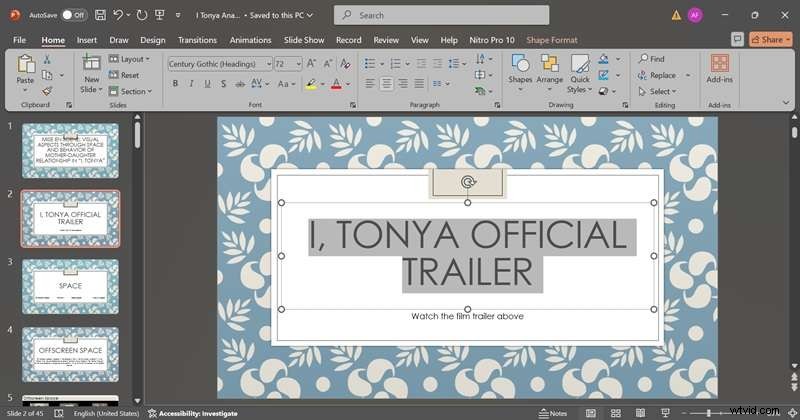The image size is (800, 420).
Task: Click Start From Beginning presentation icon
Action: pos(160,15)
